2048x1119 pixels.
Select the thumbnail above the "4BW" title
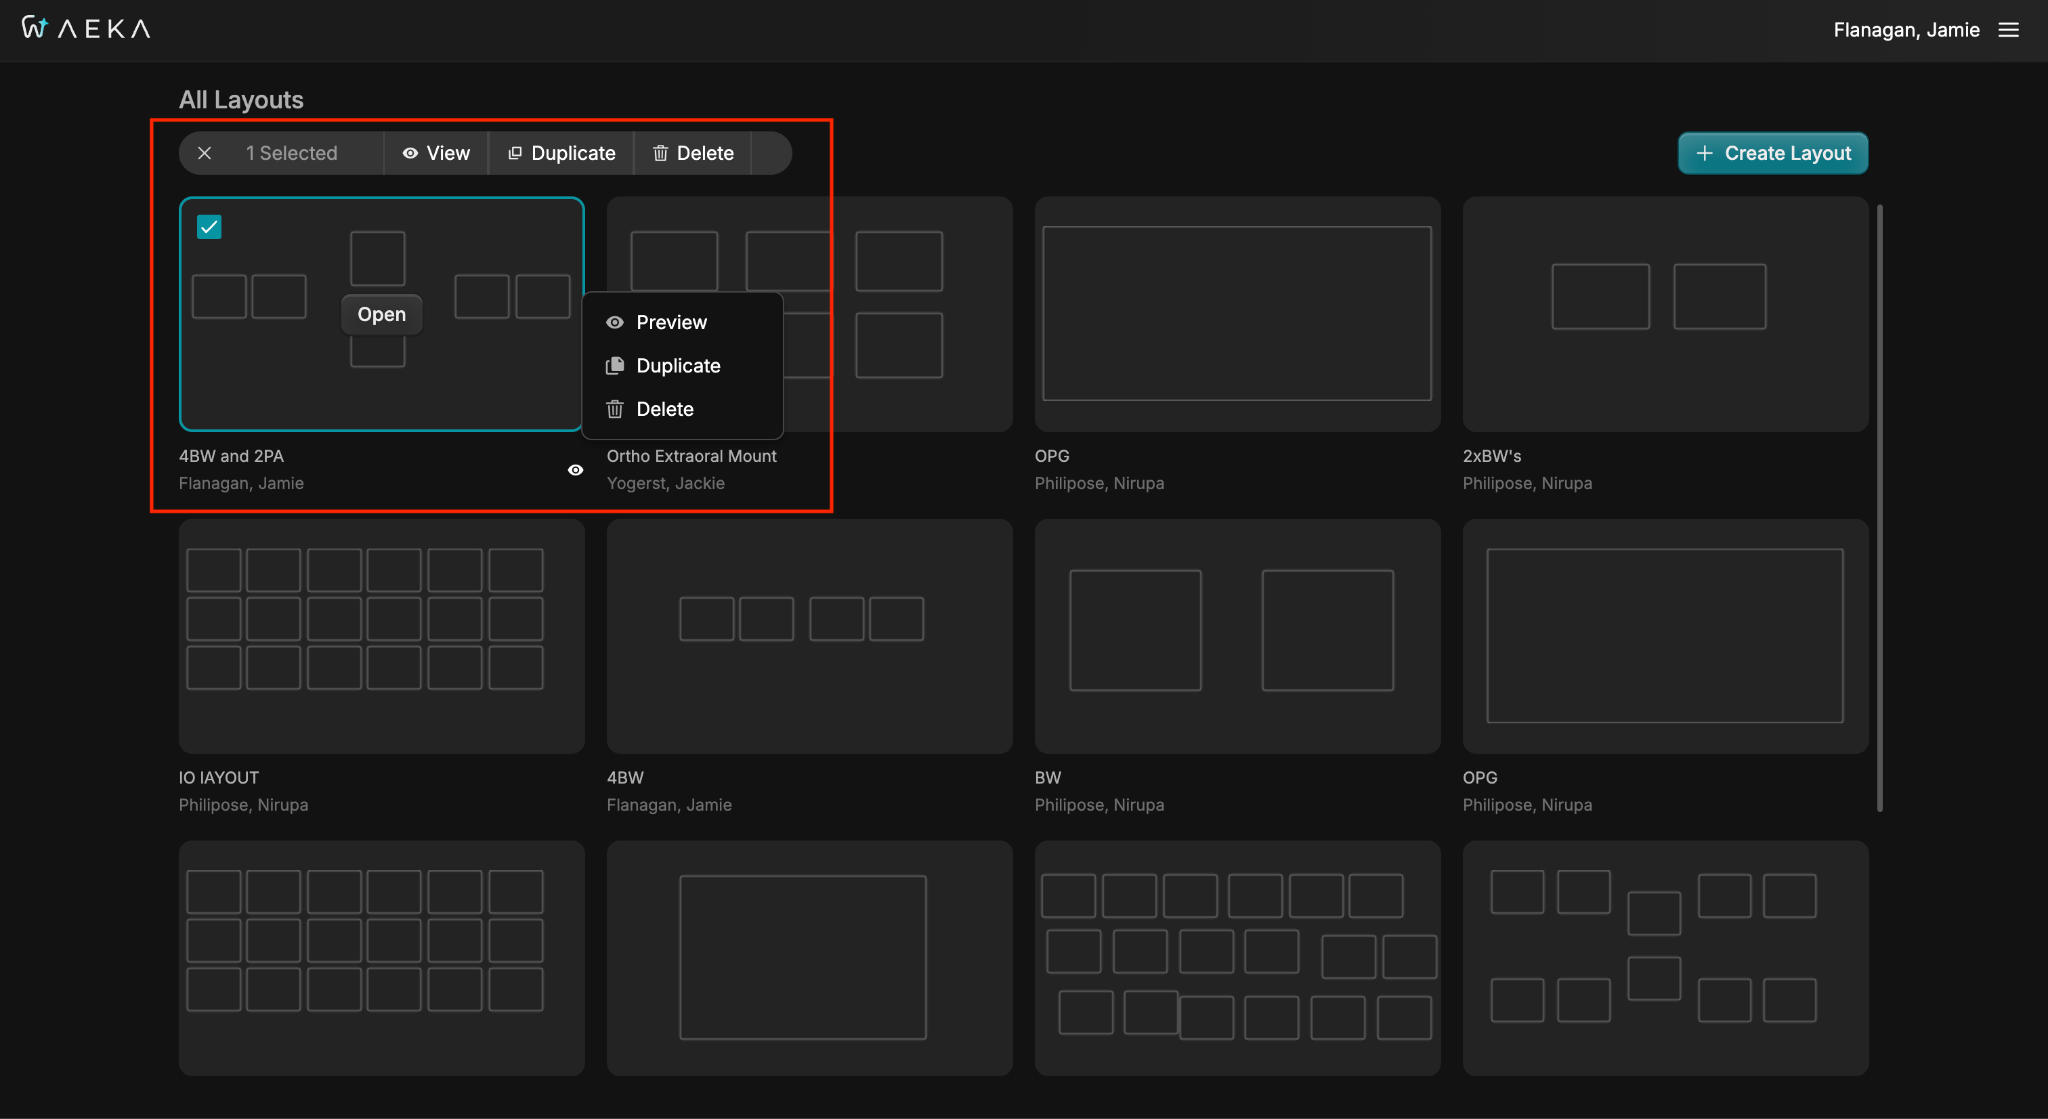coord(810,636)
